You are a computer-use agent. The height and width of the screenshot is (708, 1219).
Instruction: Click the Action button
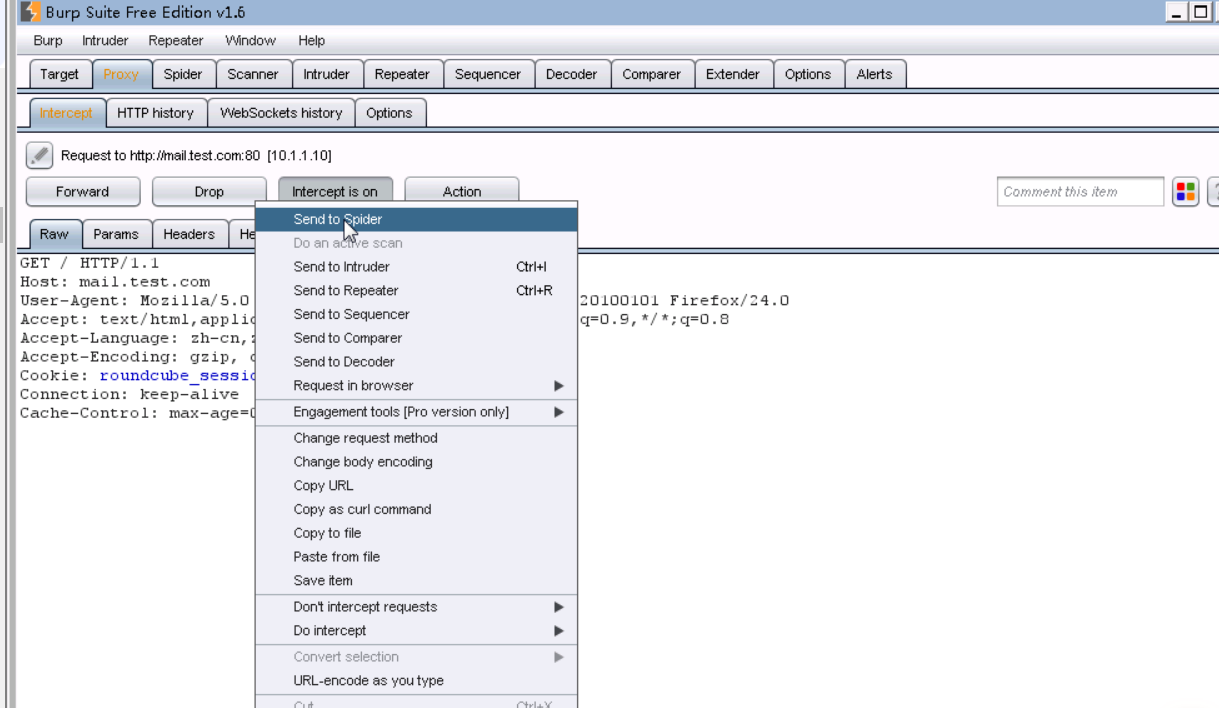[462, 192]
